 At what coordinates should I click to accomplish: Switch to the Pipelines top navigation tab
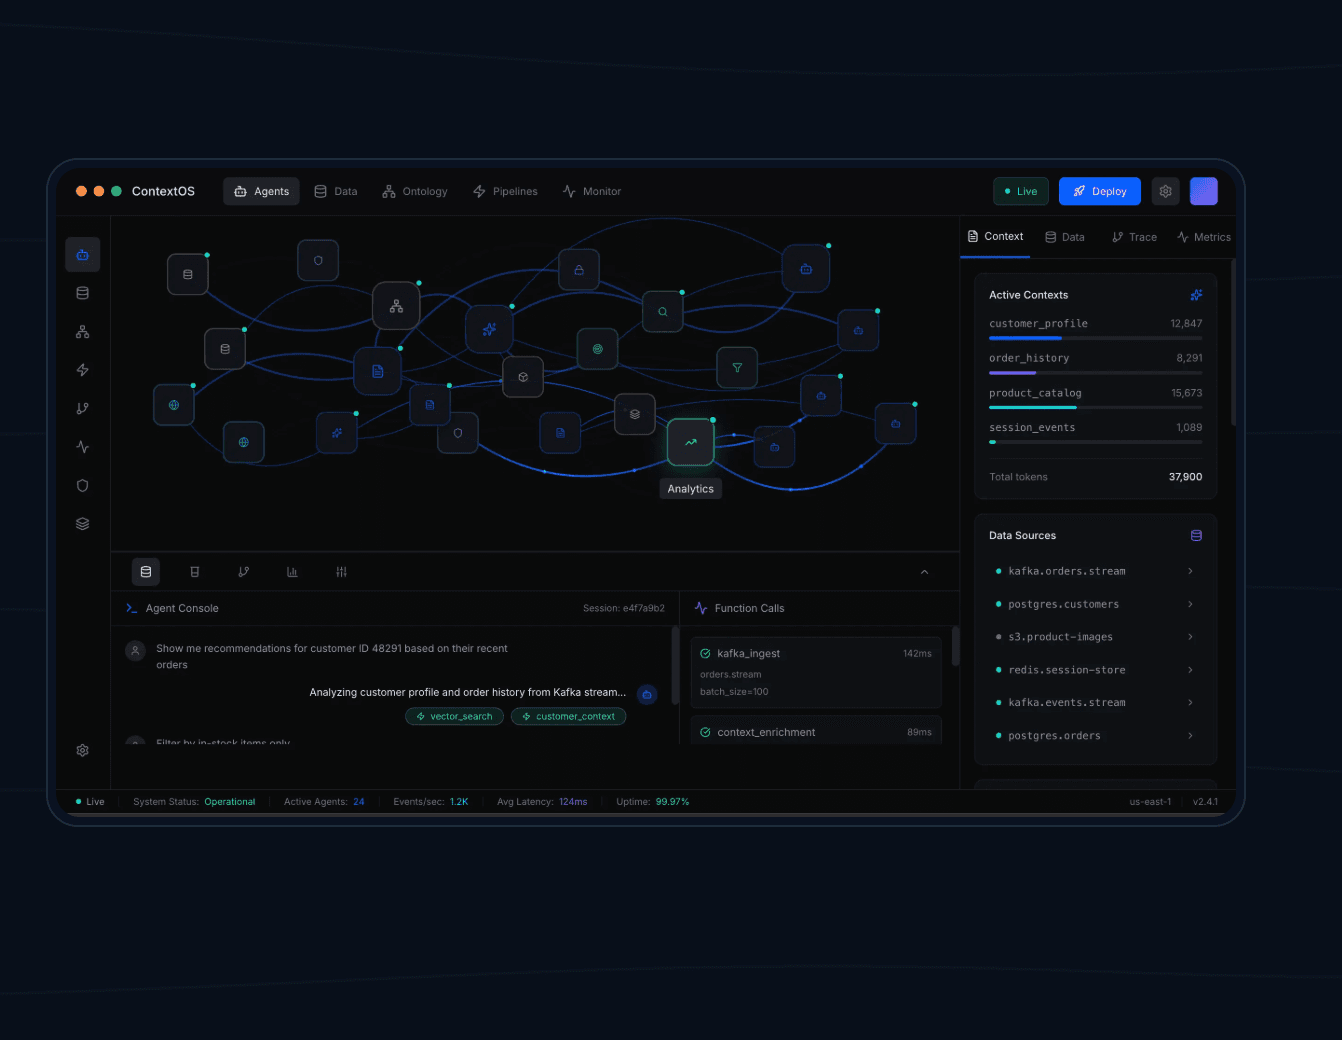(505, 191)
